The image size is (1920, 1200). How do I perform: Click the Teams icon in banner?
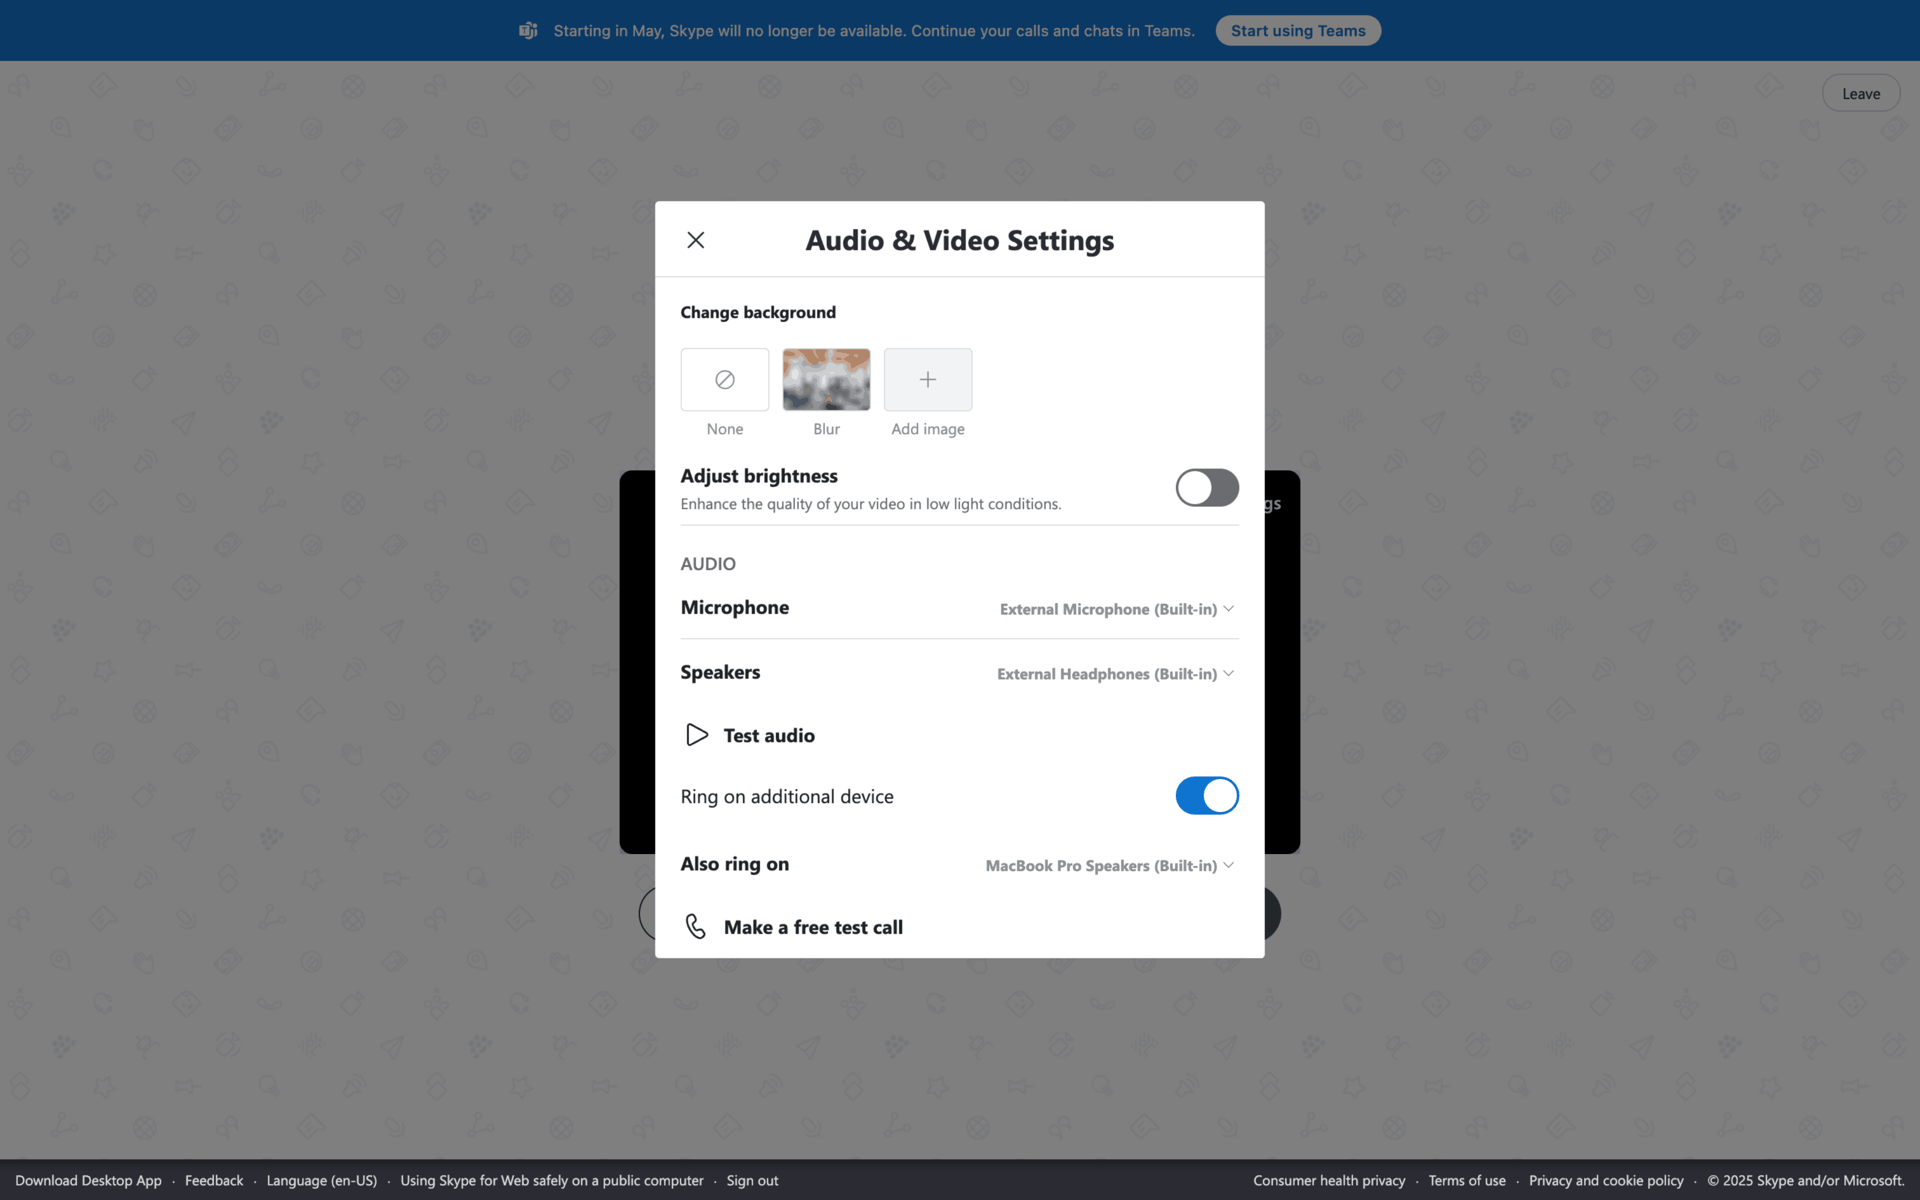(528, 30)
